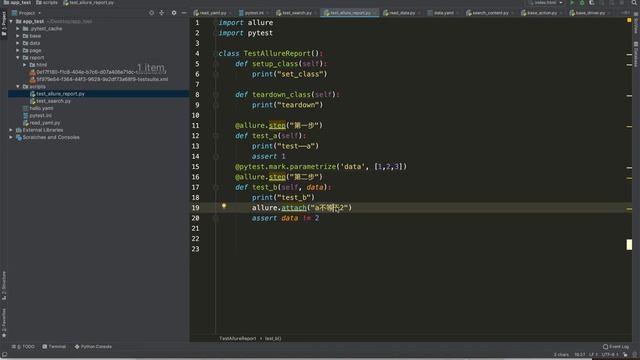Image resolution: width=640 pixels, height=360 pixels.
Task: Click the editor scrollbar thumb marker near line 23
Action: tap(629, 244)
